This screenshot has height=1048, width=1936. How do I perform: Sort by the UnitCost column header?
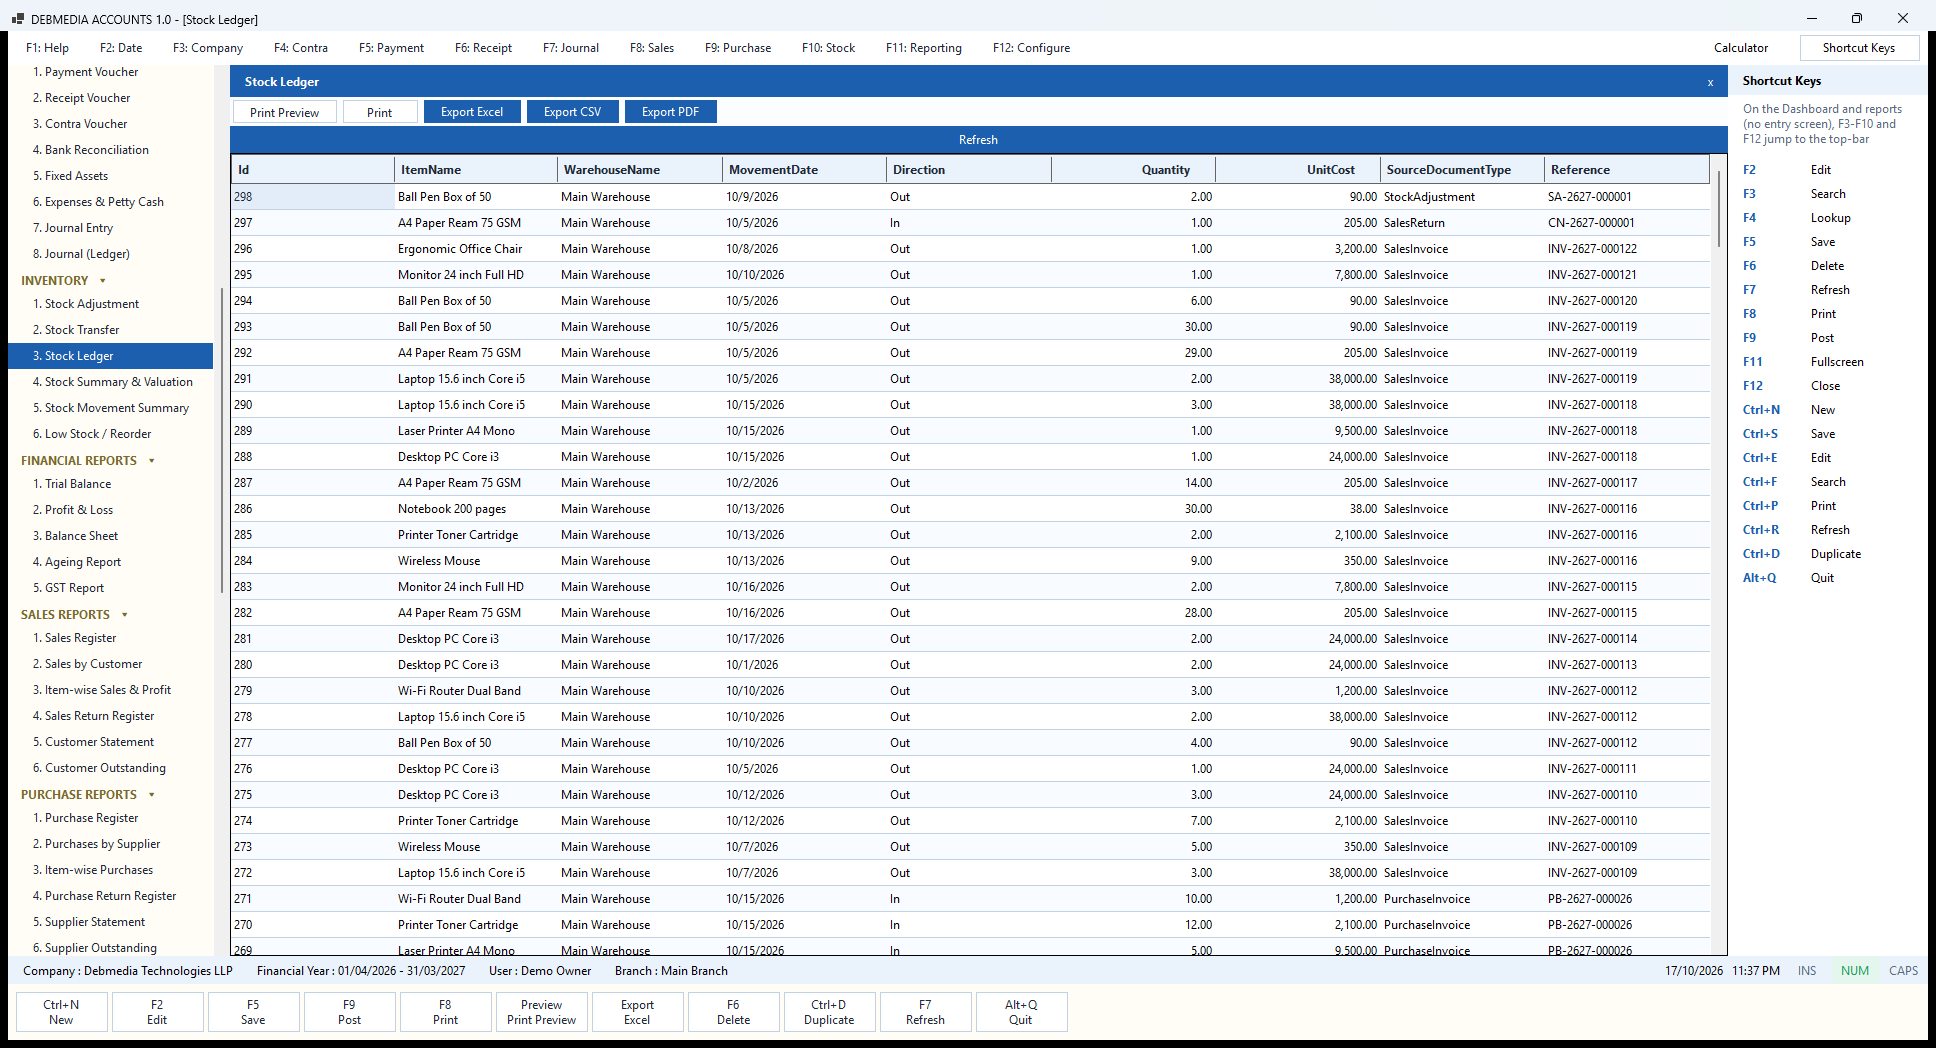1298,170
